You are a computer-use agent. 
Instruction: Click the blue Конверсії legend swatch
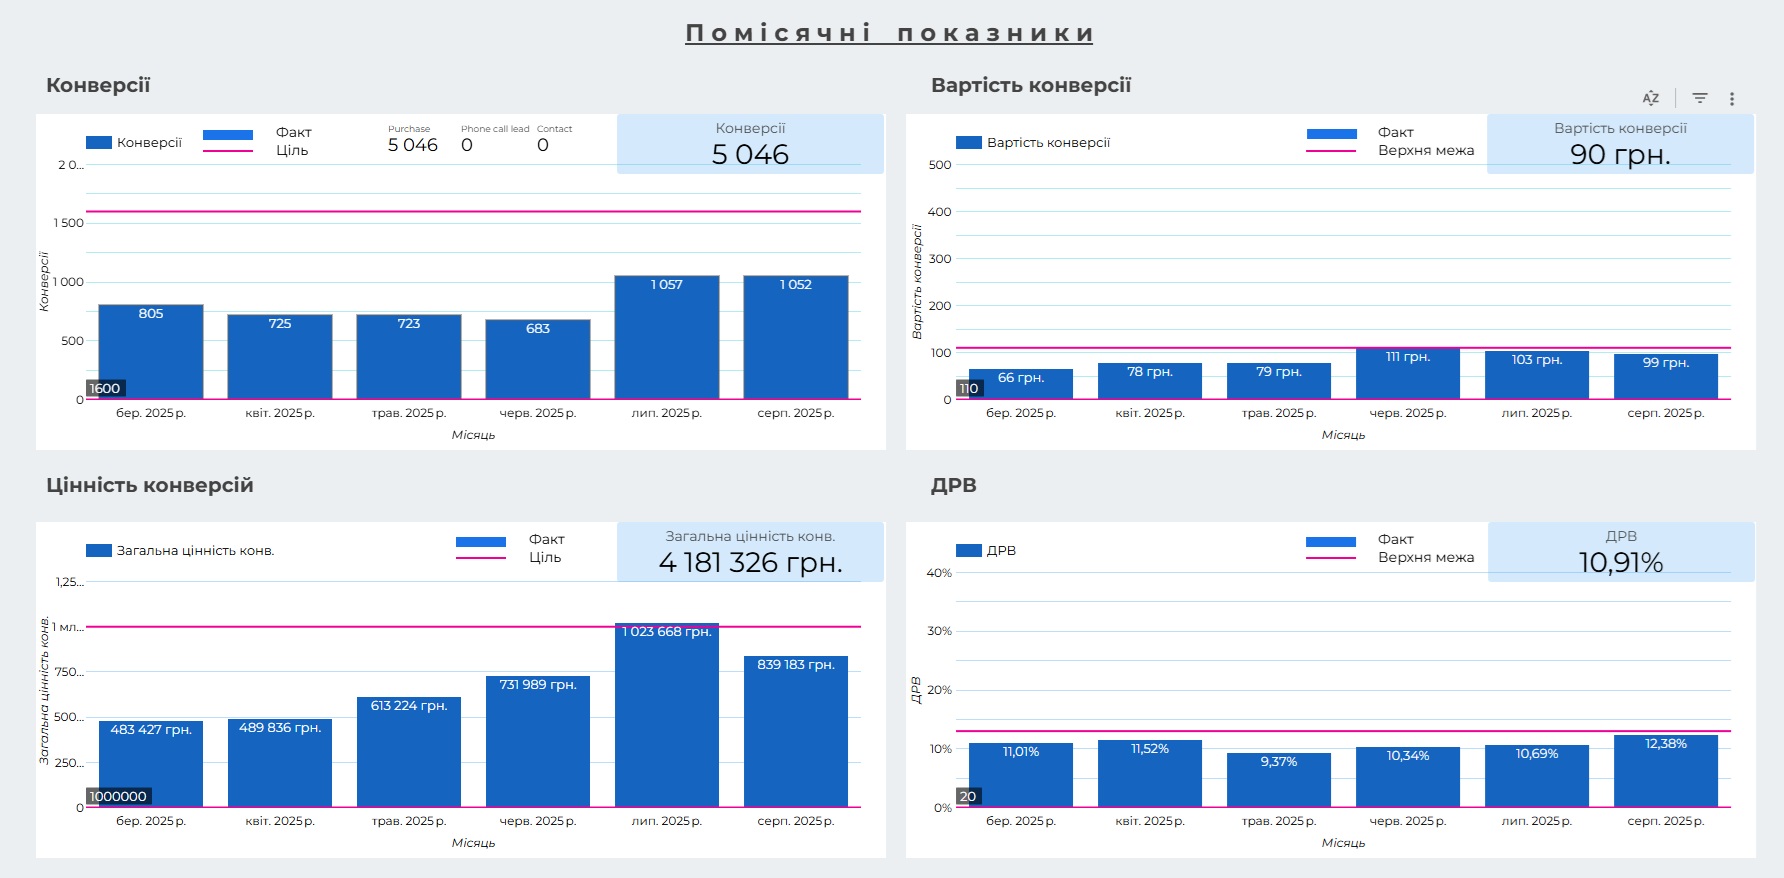(99, 143)
